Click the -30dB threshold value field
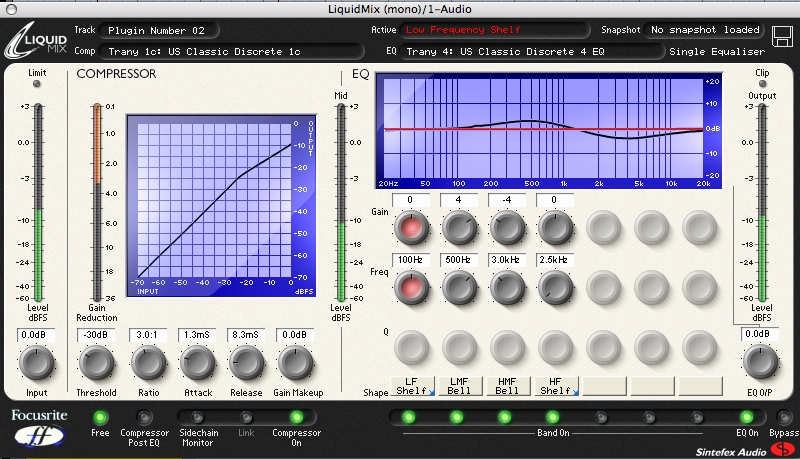Screen dimensions: 800x459 point(96,335)
